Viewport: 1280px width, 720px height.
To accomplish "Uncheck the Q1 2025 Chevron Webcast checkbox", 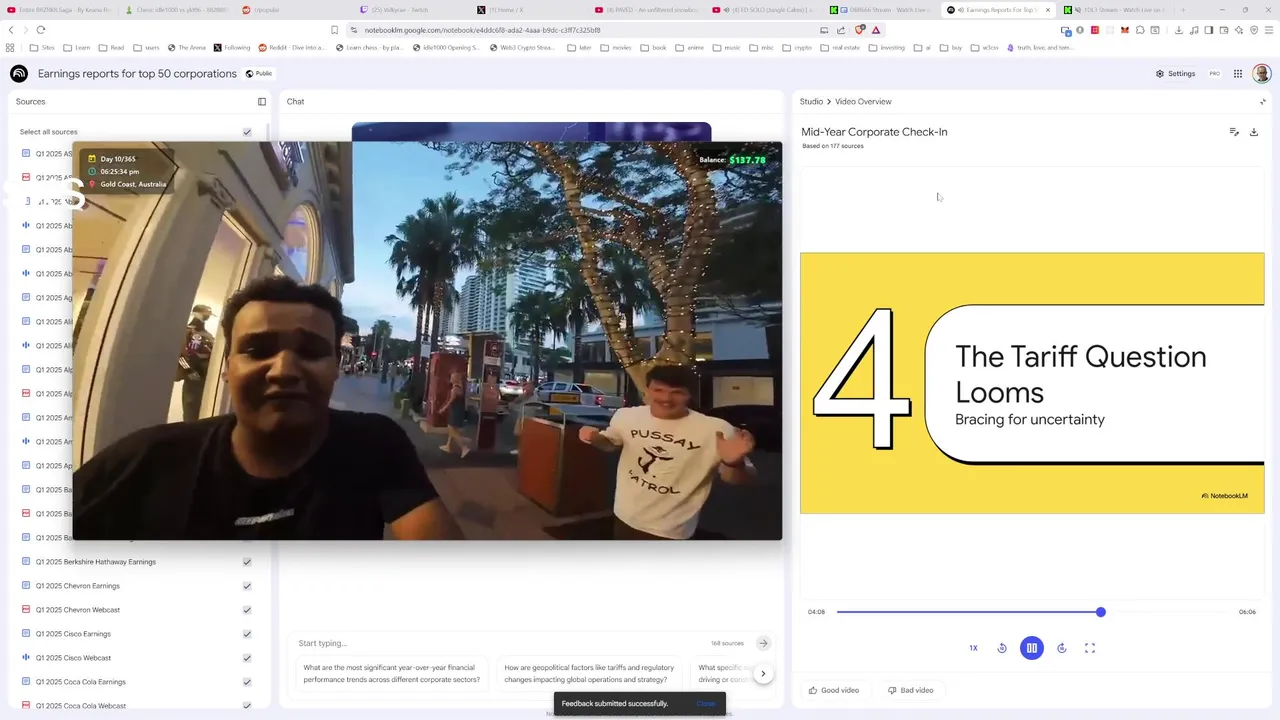I will [x=247, y=610].
